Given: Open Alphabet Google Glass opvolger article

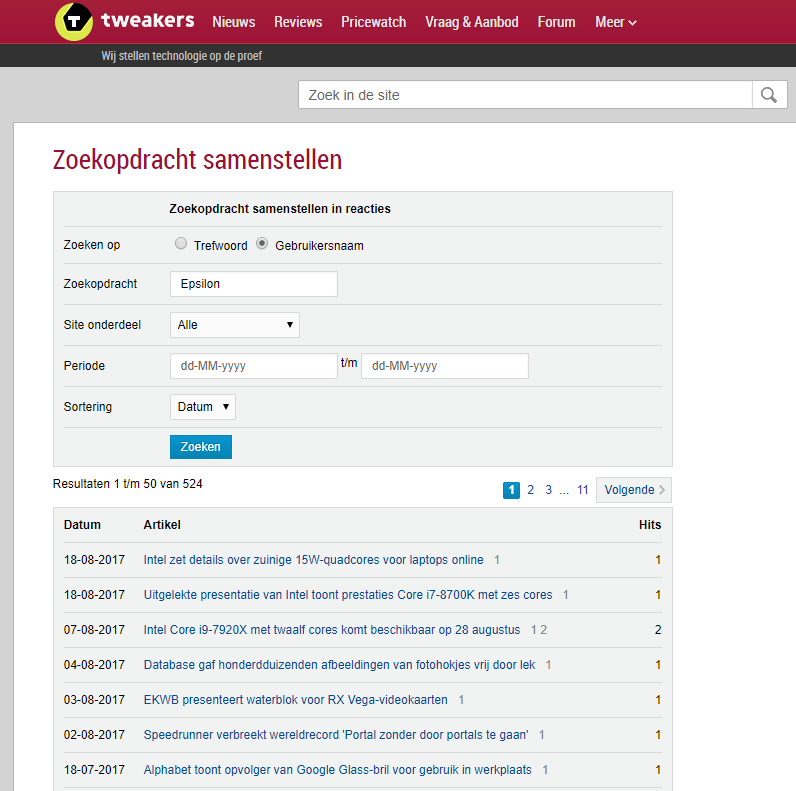Looking at the screenshot, I should click(x=338, y=770).
